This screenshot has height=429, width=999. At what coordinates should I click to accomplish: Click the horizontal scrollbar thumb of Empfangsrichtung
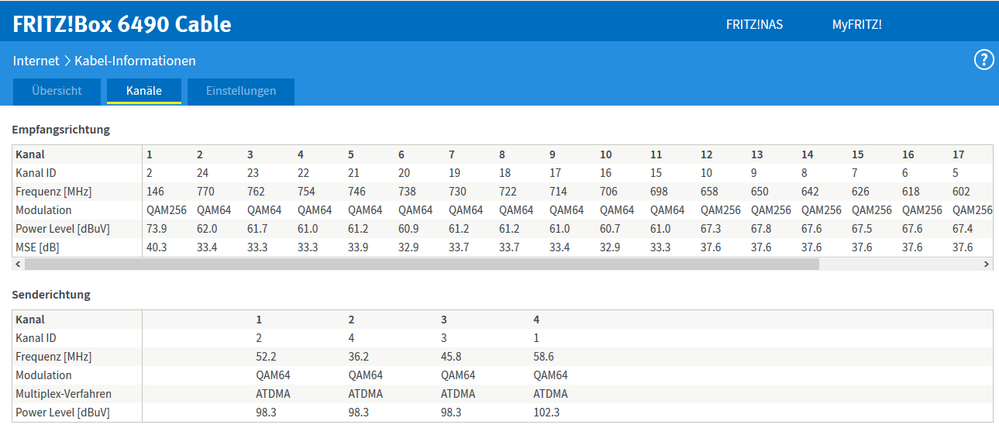[422, 264]
